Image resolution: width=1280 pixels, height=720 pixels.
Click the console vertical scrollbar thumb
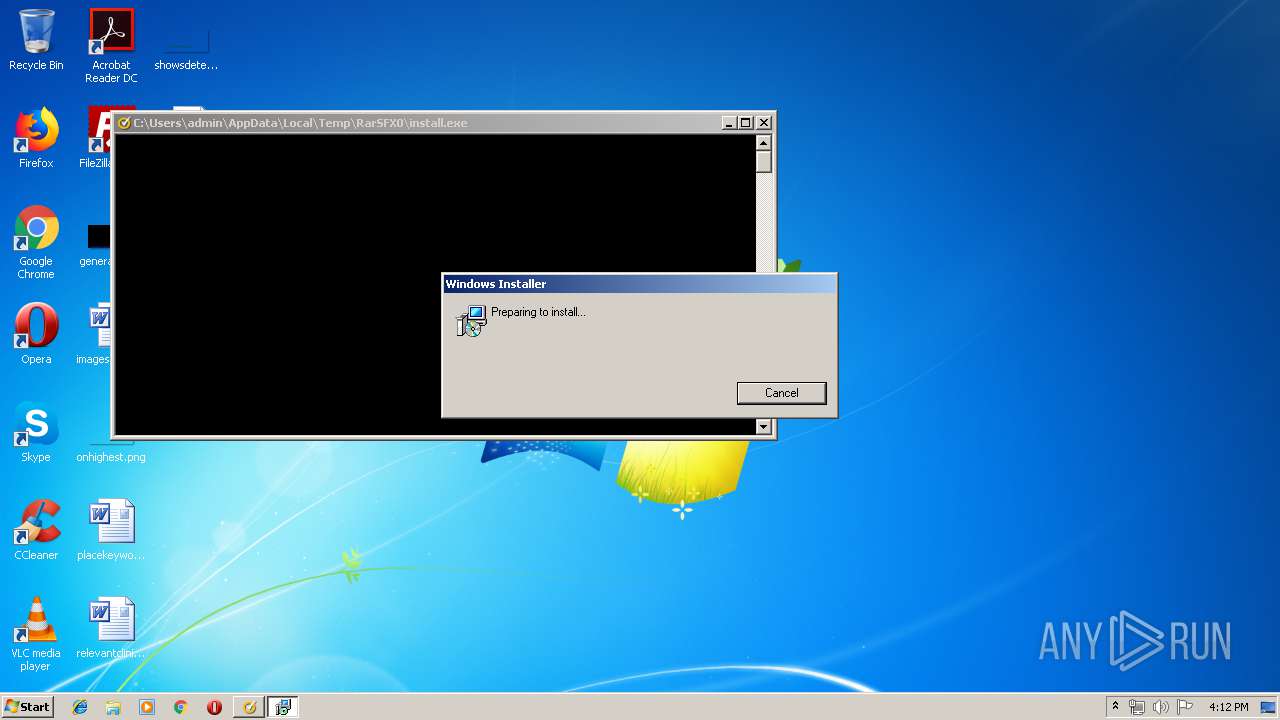(x=764, y=162)
